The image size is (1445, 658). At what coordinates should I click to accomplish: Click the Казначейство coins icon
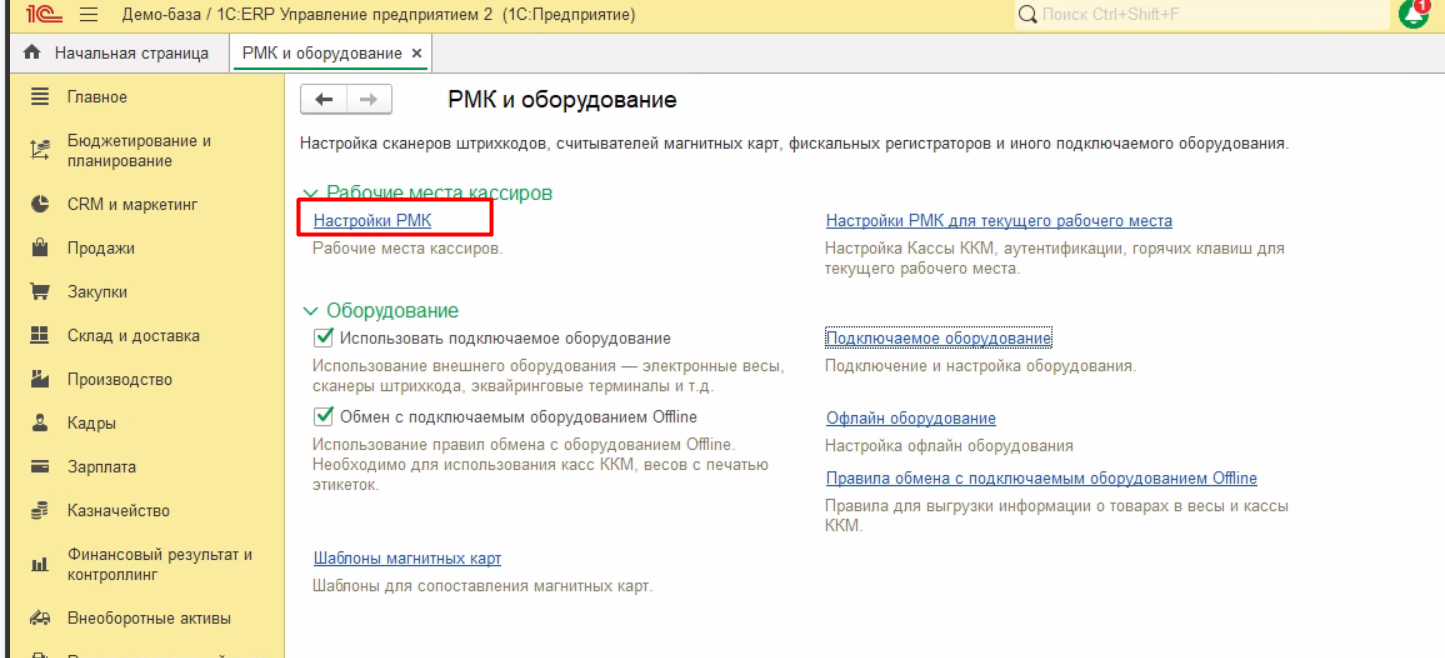pos(40,511)
